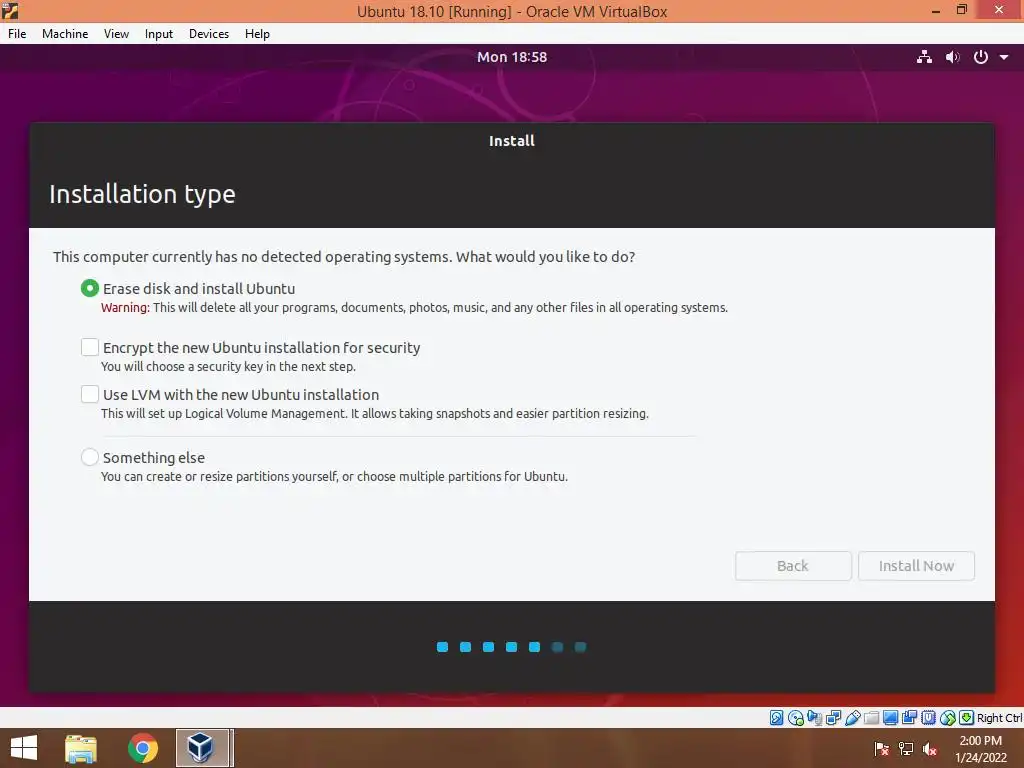This screenshot has height=768, width=1024.
Task: Click the Install Now button
Action: tap(916, 566)
